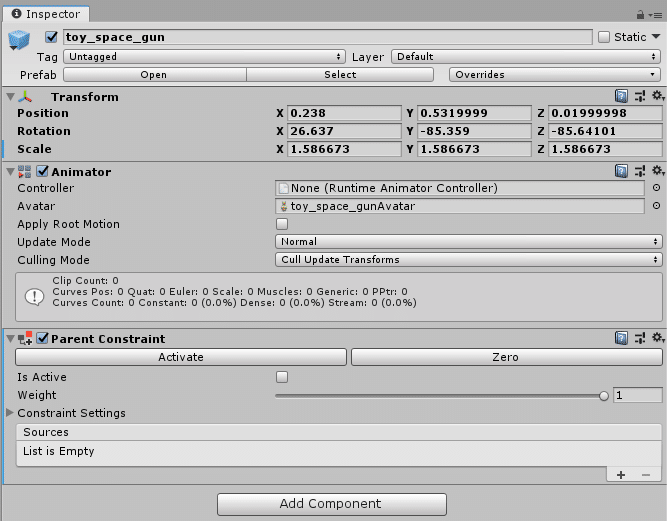Screen dimensions: 667x521
Task: Open the Transform preset selector icon
Action: [640, 96]
